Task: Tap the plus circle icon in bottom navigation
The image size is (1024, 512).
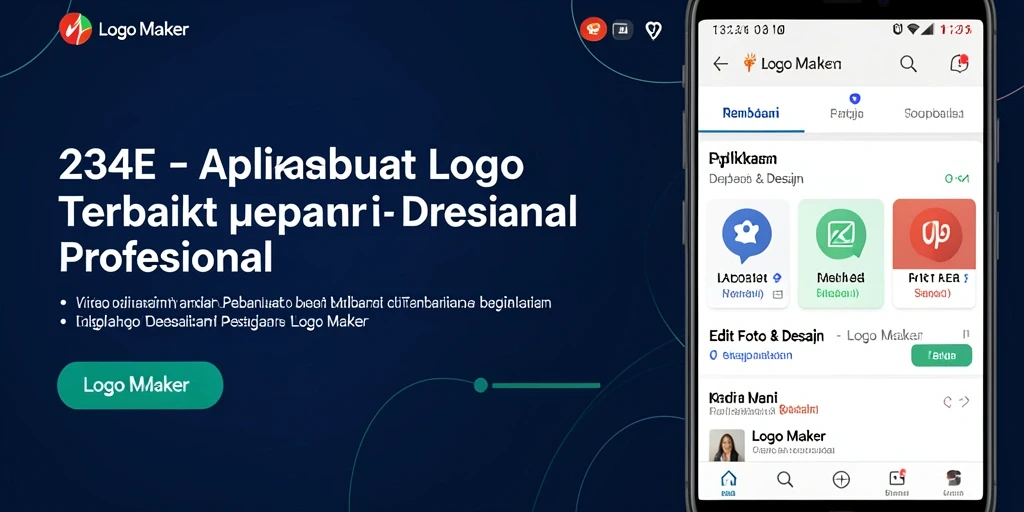Action: 841,480
